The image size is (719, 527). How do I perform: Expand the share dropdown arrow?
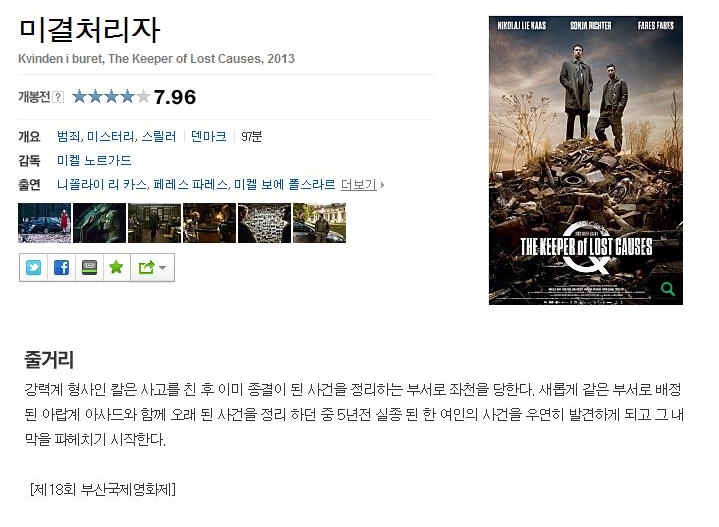(162, 267)
